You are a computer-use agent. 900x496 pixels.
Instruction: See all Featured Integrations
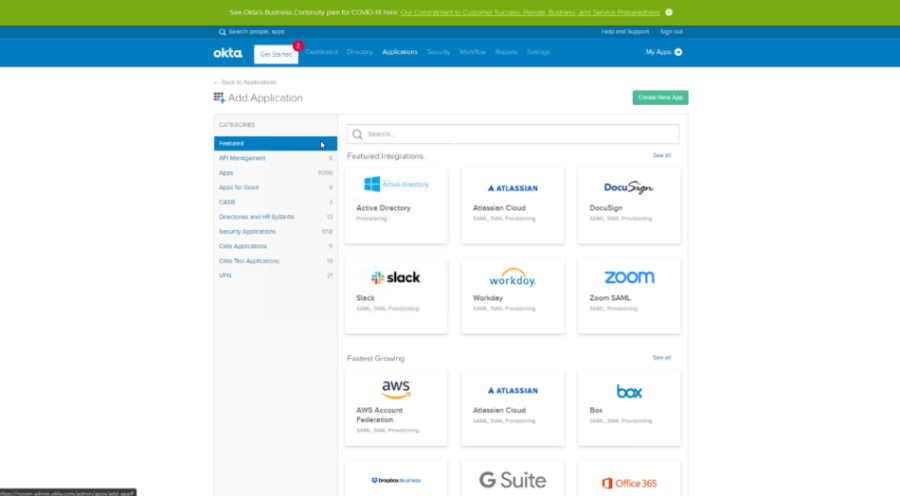[661, 156]
